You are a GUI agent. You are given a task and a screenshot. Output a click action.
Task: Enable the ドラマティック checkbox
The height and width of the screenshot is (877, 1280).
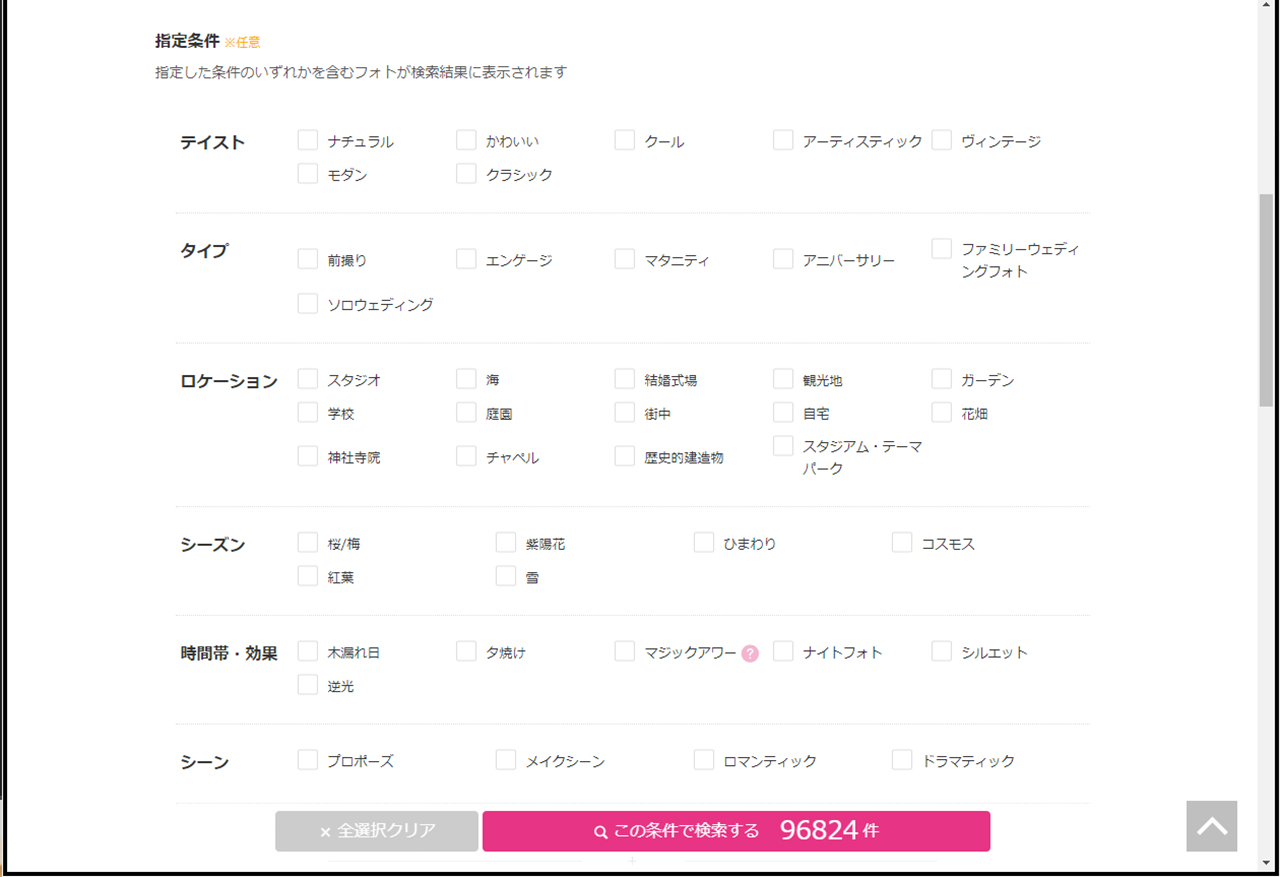tap(902, 760)
